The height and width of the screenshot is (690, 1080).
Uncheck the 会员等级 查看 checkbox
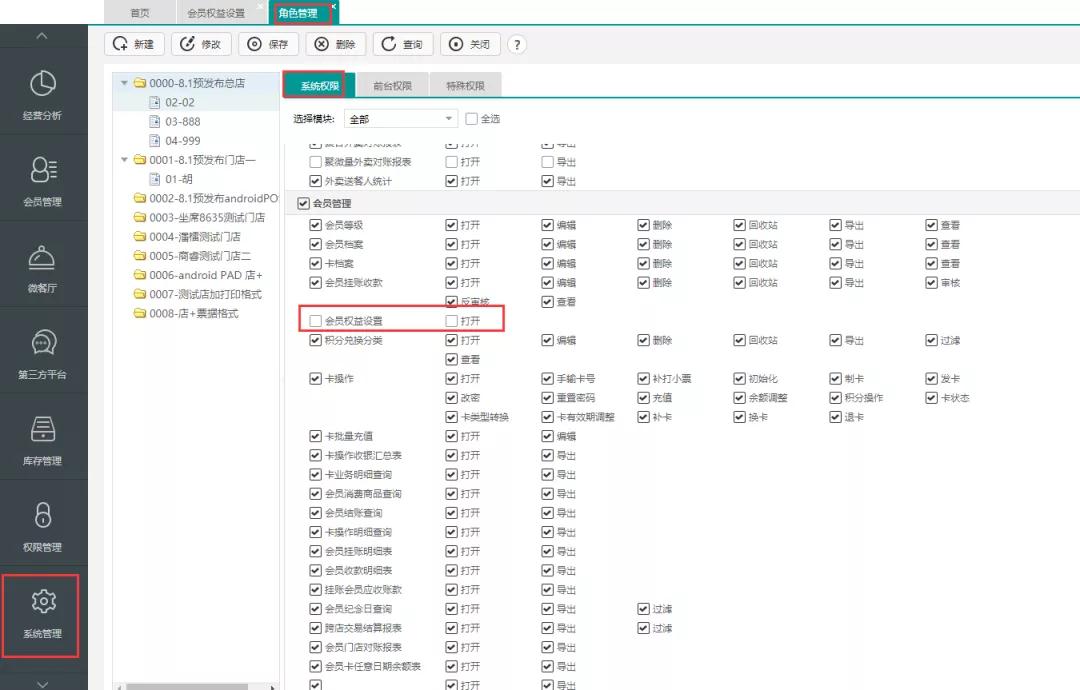[x=933, y=224]
